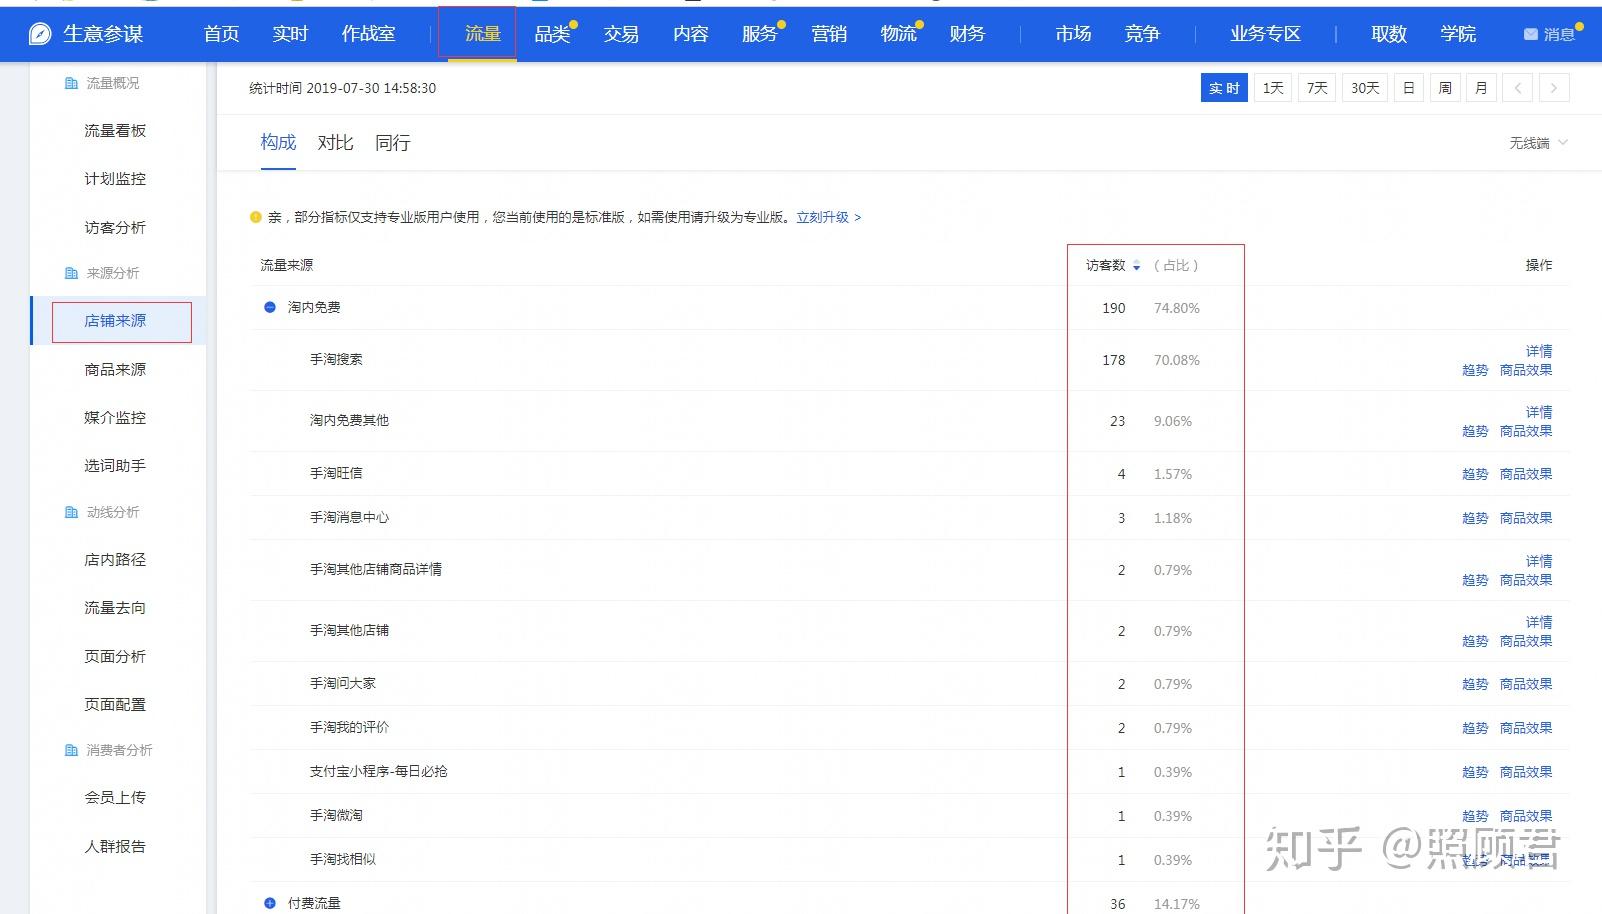Image resolution: width=1602 pixels, height=914 pixels.
Task: Open 页面配置 in the sidebar
Action: (115, 705)
